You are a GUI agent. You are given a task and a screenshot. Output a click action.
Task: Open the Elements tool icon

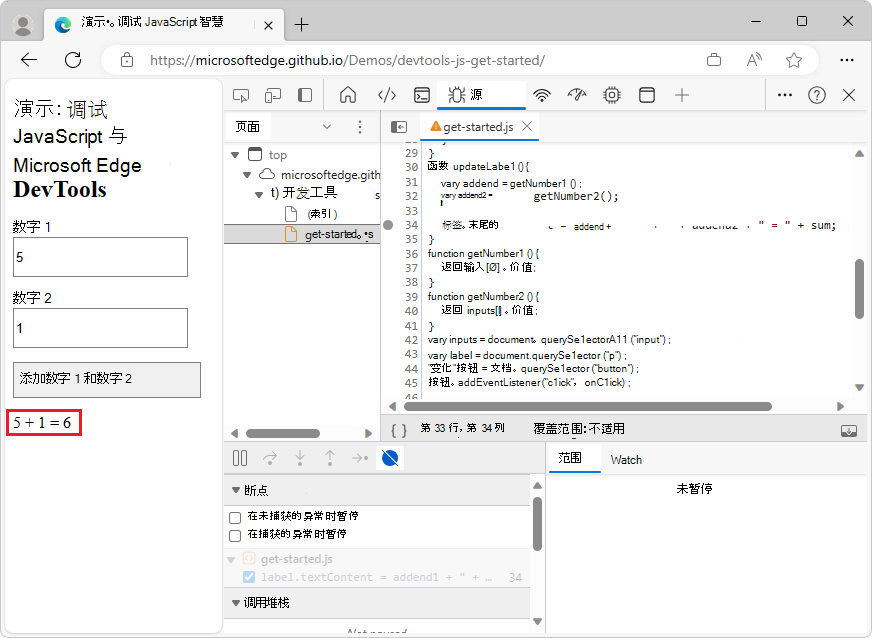click(x=387, y=95)
